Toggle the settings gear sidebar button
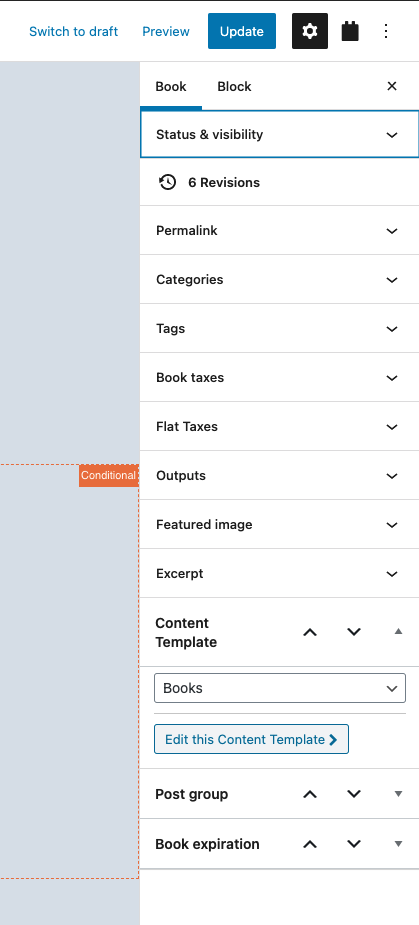Viewport: 419px width, 925px height. tap(310, 31)
